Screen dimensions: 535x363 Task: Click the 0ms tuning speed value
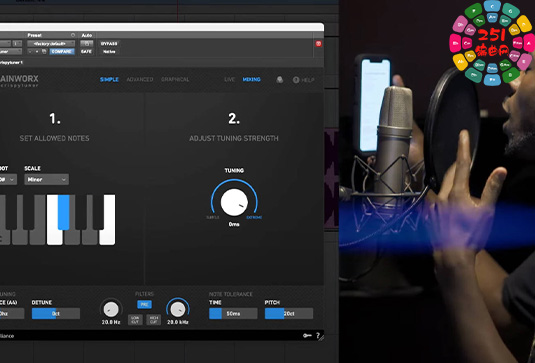click(234, 224)
